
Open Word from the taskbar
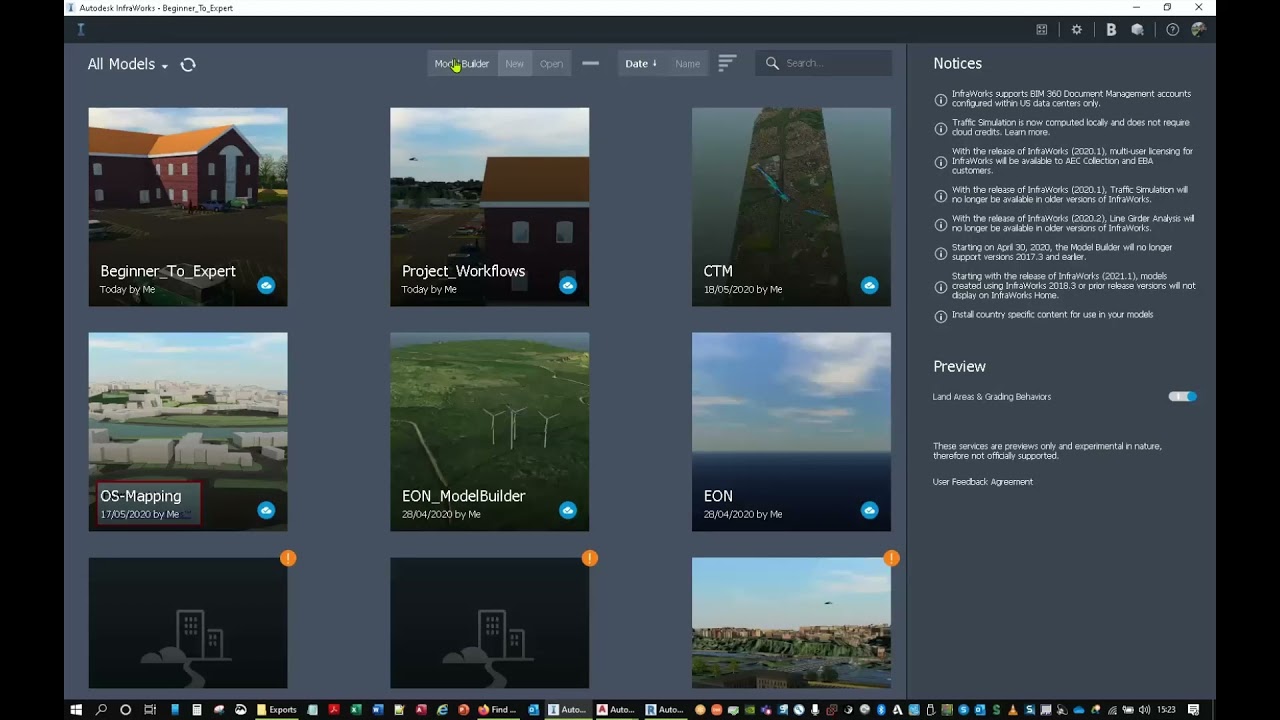(378, 710)
